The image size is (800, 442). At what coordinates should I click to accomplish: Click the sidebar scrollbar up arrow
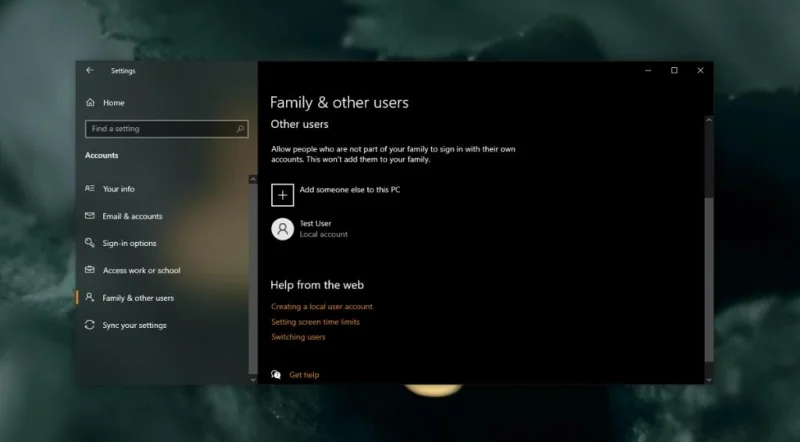[x=253, y=179]
